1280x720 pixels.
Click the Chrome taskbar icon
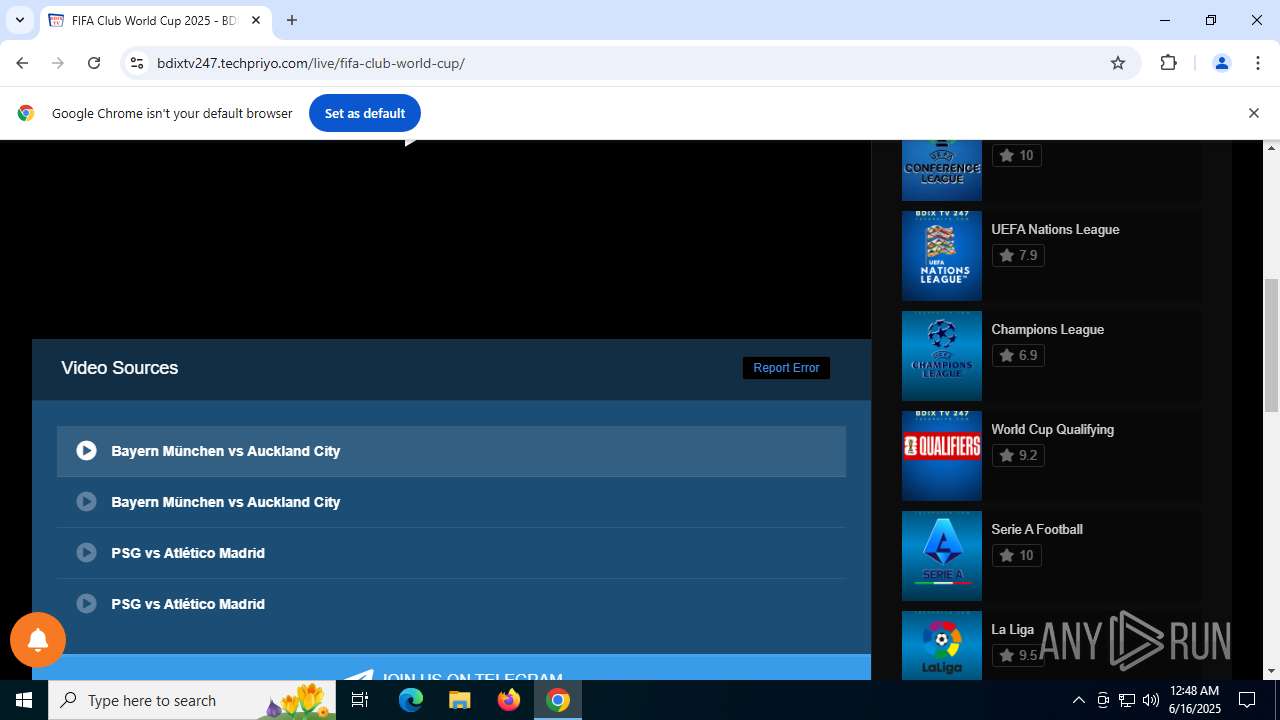click(x=558, y=700)
